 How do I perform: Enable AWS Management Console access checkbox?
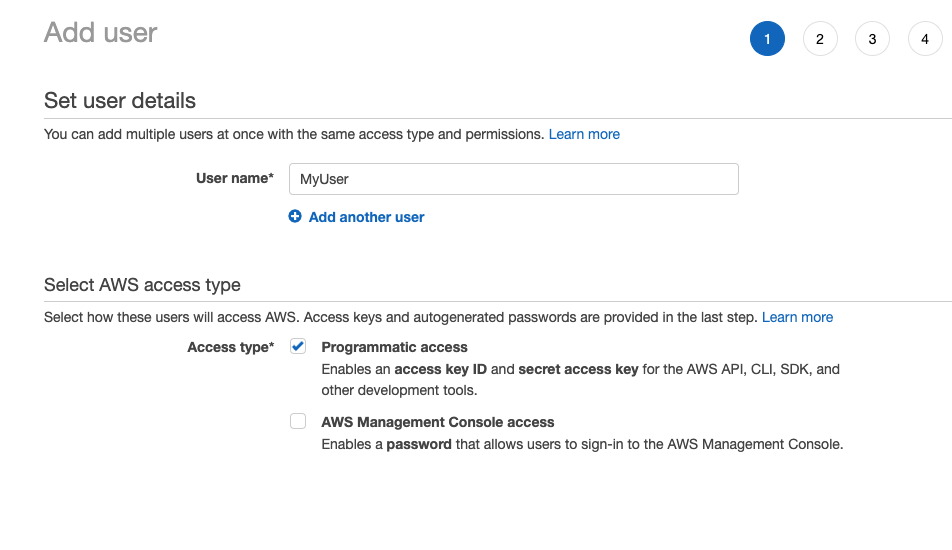[x=298, y=421]
